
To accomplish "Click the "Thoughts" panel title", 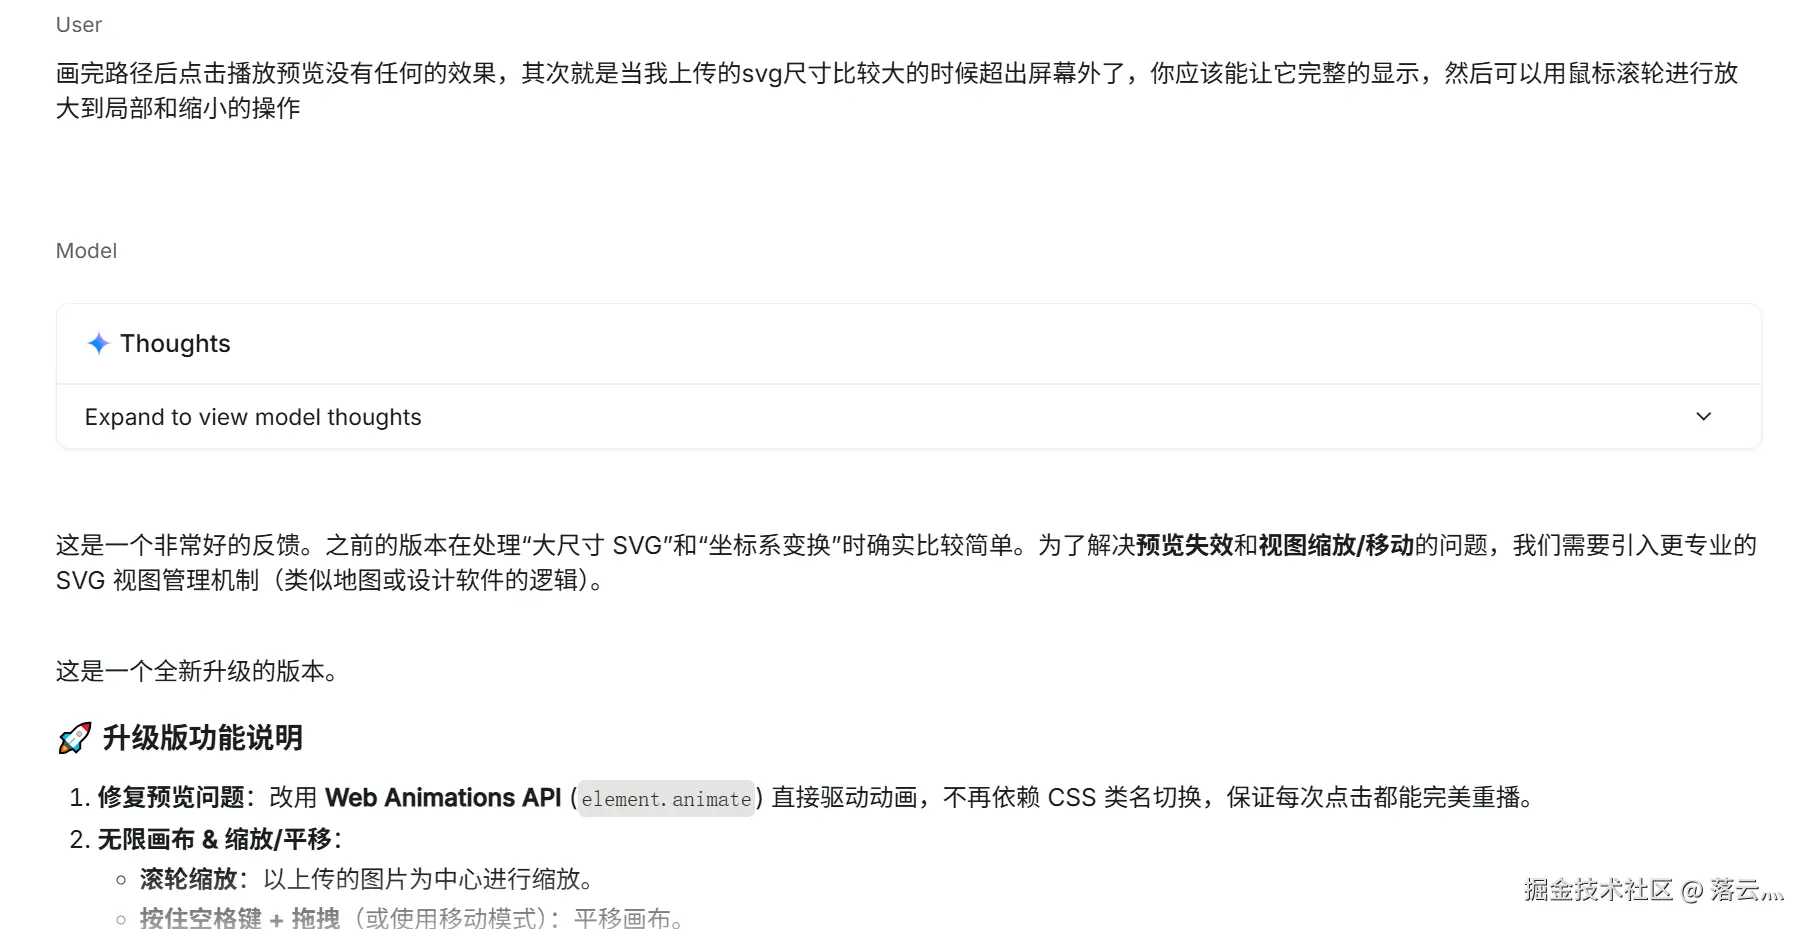I will (x=175, y=343).
